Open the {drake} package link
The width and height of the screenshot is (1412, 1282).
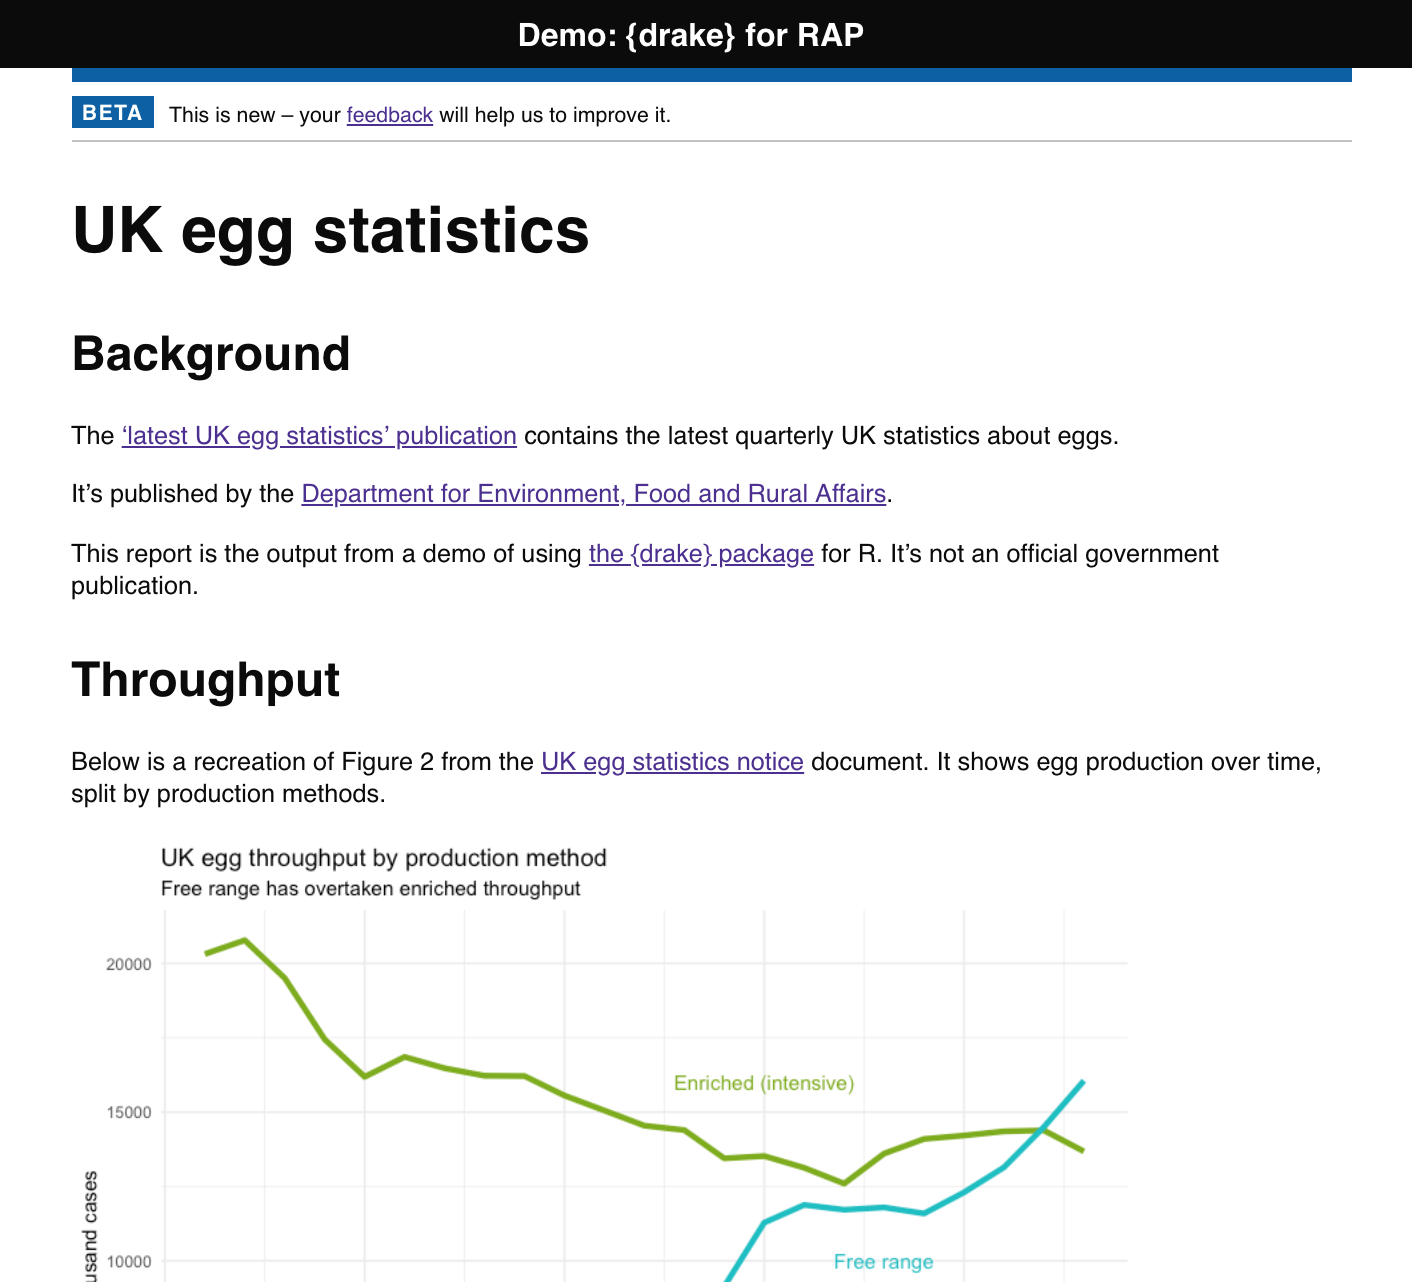(x=700, y=553)
